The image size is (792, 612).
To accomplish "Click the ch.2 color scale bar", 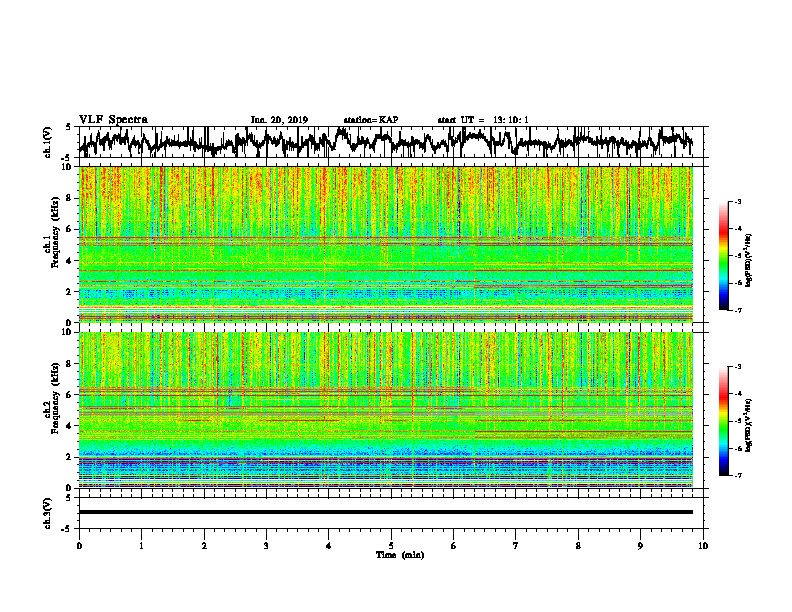I will [724, 421].
